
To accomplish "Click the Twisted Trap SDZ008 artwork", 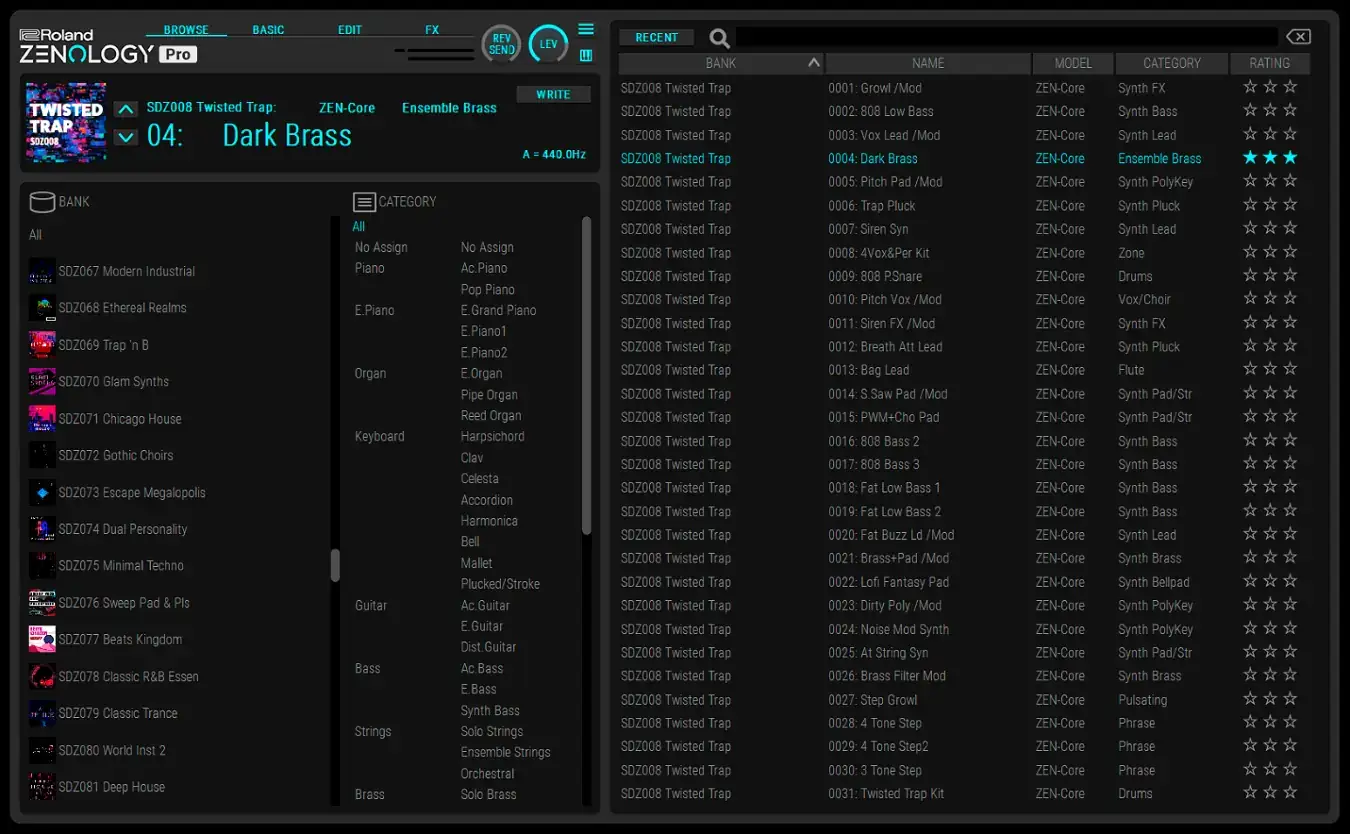I will click(x=66, y=123).
